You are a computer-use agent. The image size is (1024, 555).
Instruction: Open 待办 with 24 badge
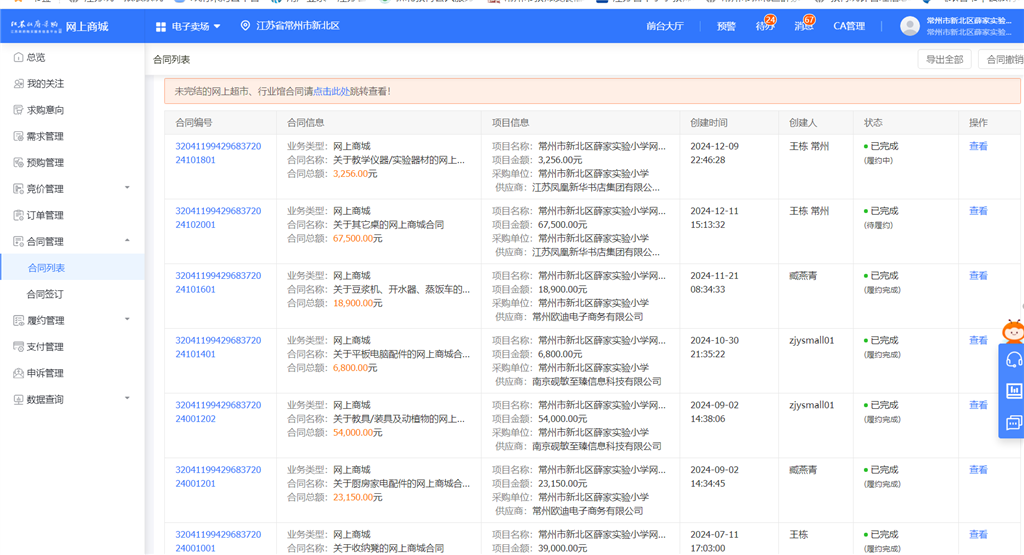pos(765,25)
